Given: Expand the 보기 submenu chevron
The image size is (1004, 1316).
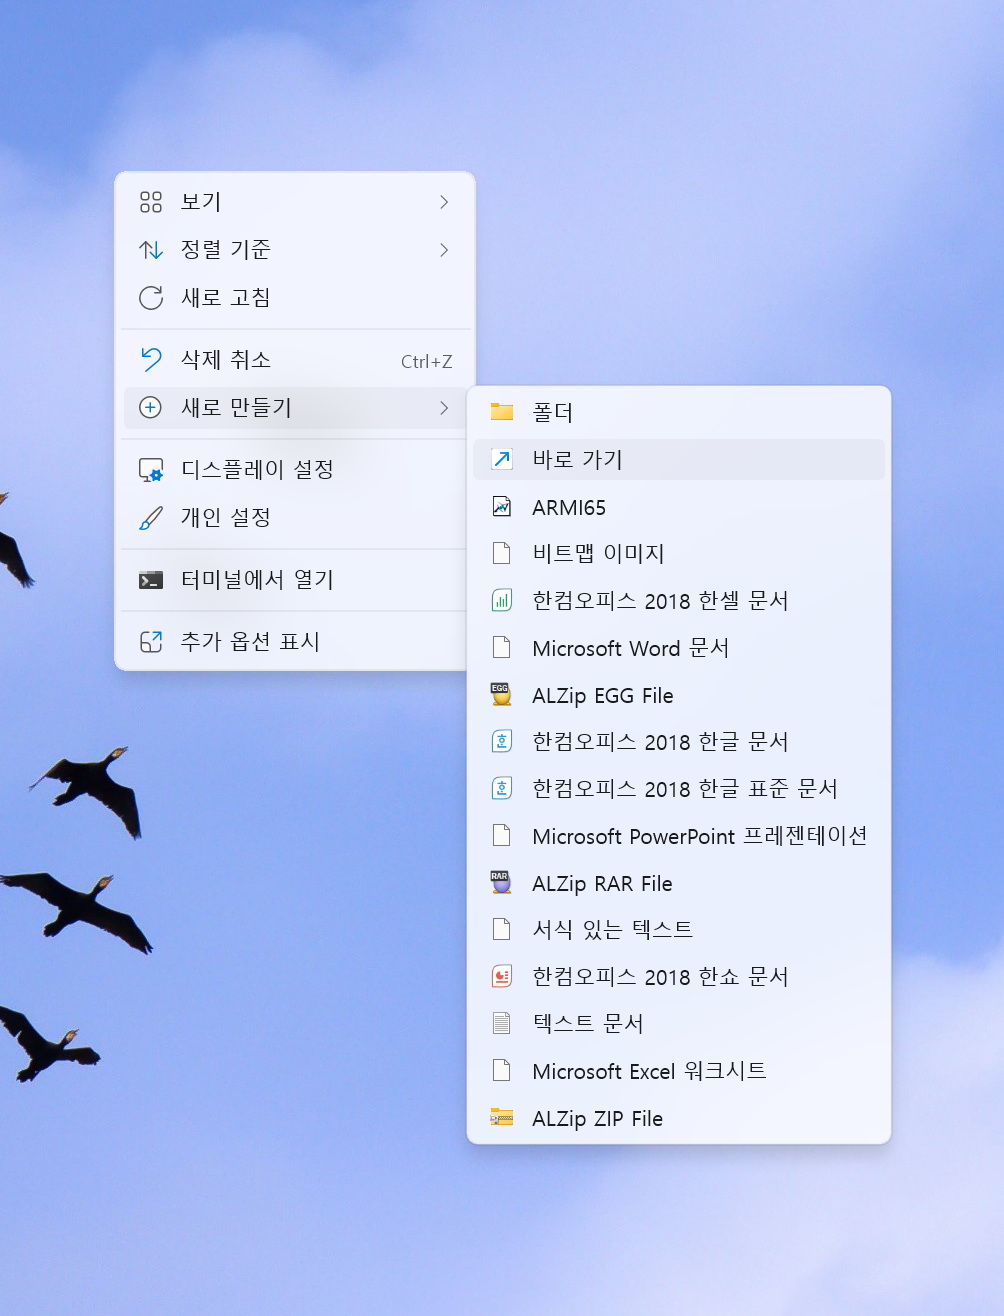Looking at the screenshot, I should coord(444,202).
